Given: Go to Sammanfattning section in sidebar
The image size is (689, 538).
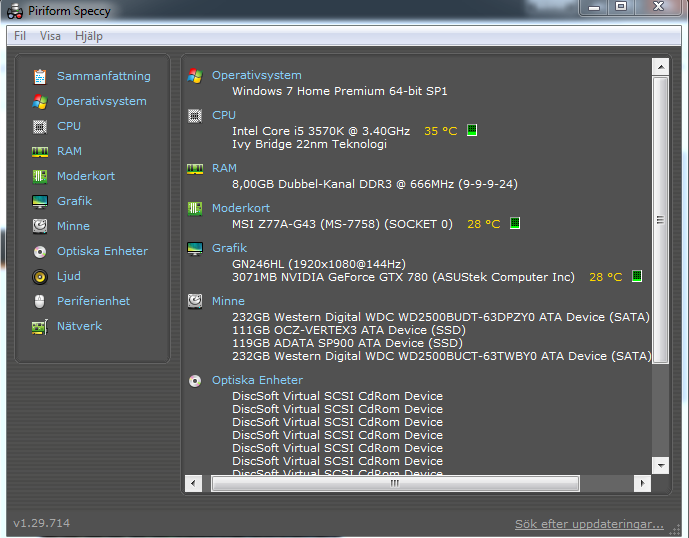Looking at the screenshot, I should point(104,76).
